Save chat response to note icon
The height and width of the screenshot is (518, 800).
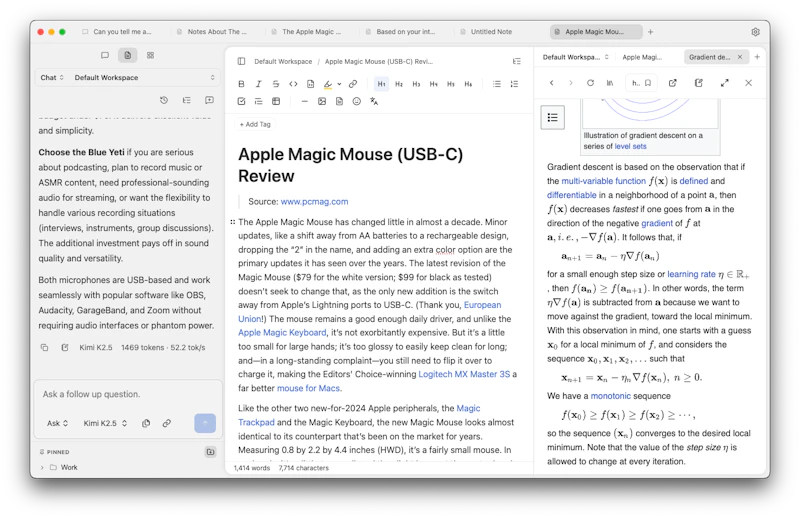pyautogui.click(x=65, y=348)
